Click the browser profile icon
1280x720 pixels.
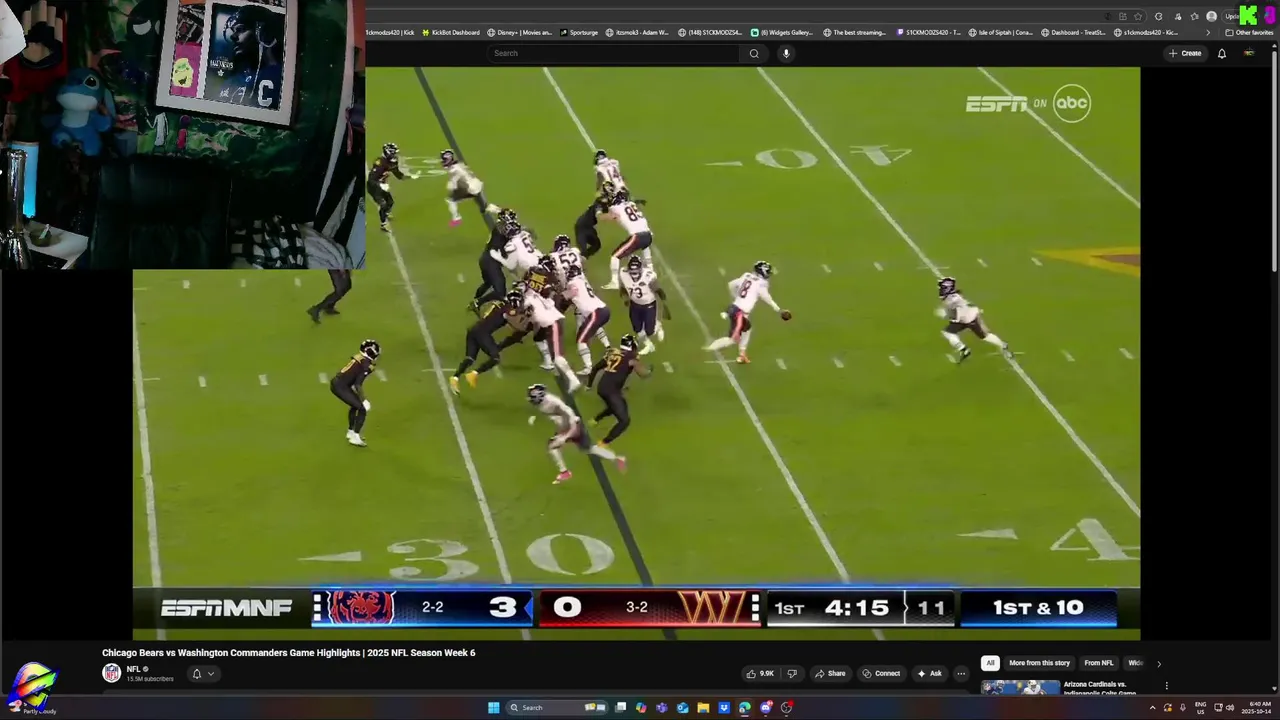(x=1211, y=16)
